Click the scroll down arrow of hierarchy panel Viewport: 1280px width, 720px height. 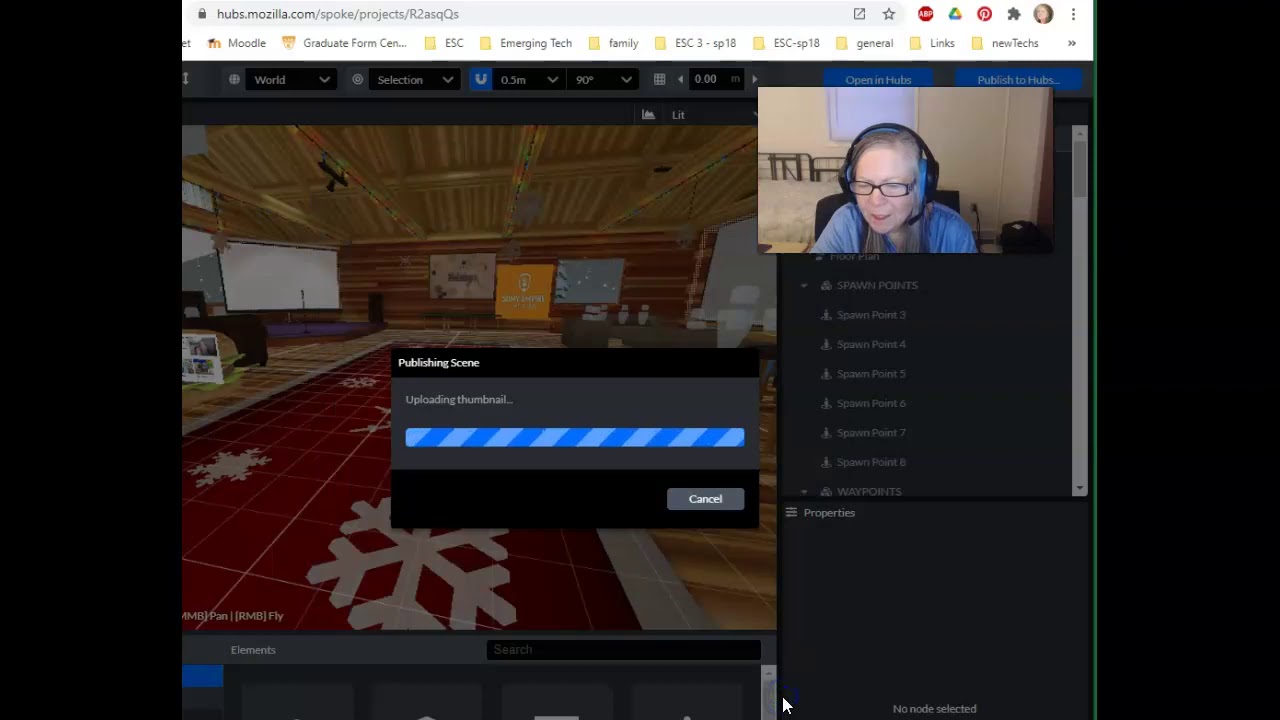pyautogui.click(x=1080, y=488)
